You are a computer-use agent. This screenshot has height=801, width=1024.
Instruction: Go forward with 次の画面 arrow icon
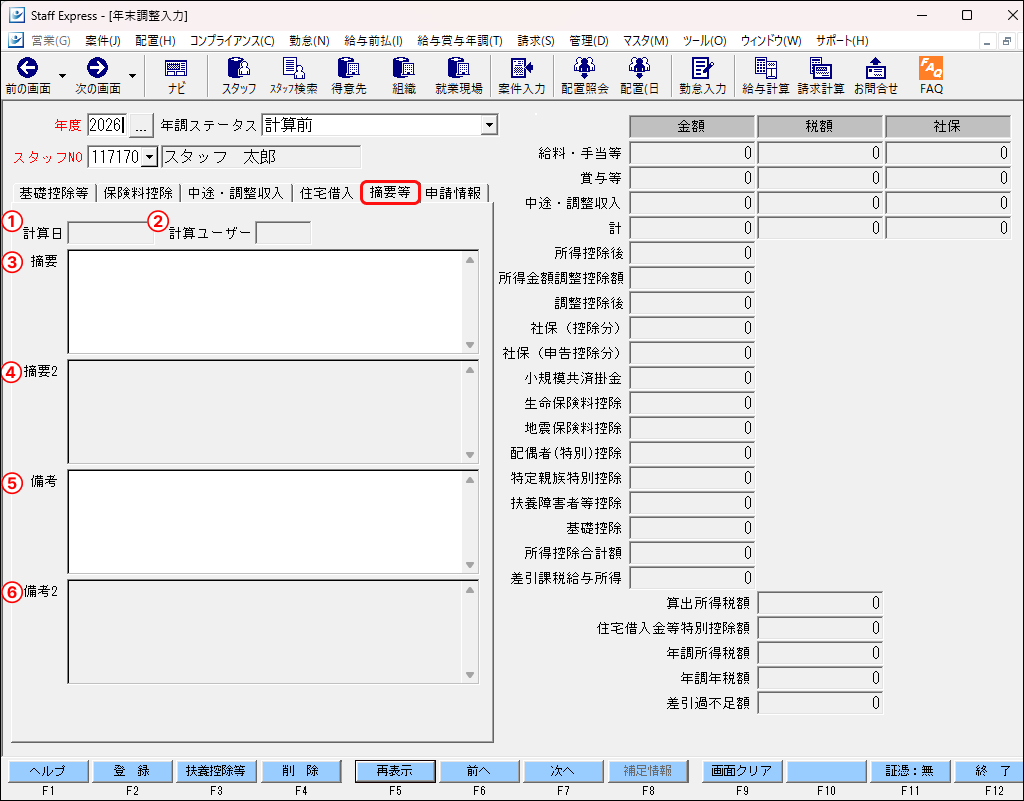pos(97,68)
